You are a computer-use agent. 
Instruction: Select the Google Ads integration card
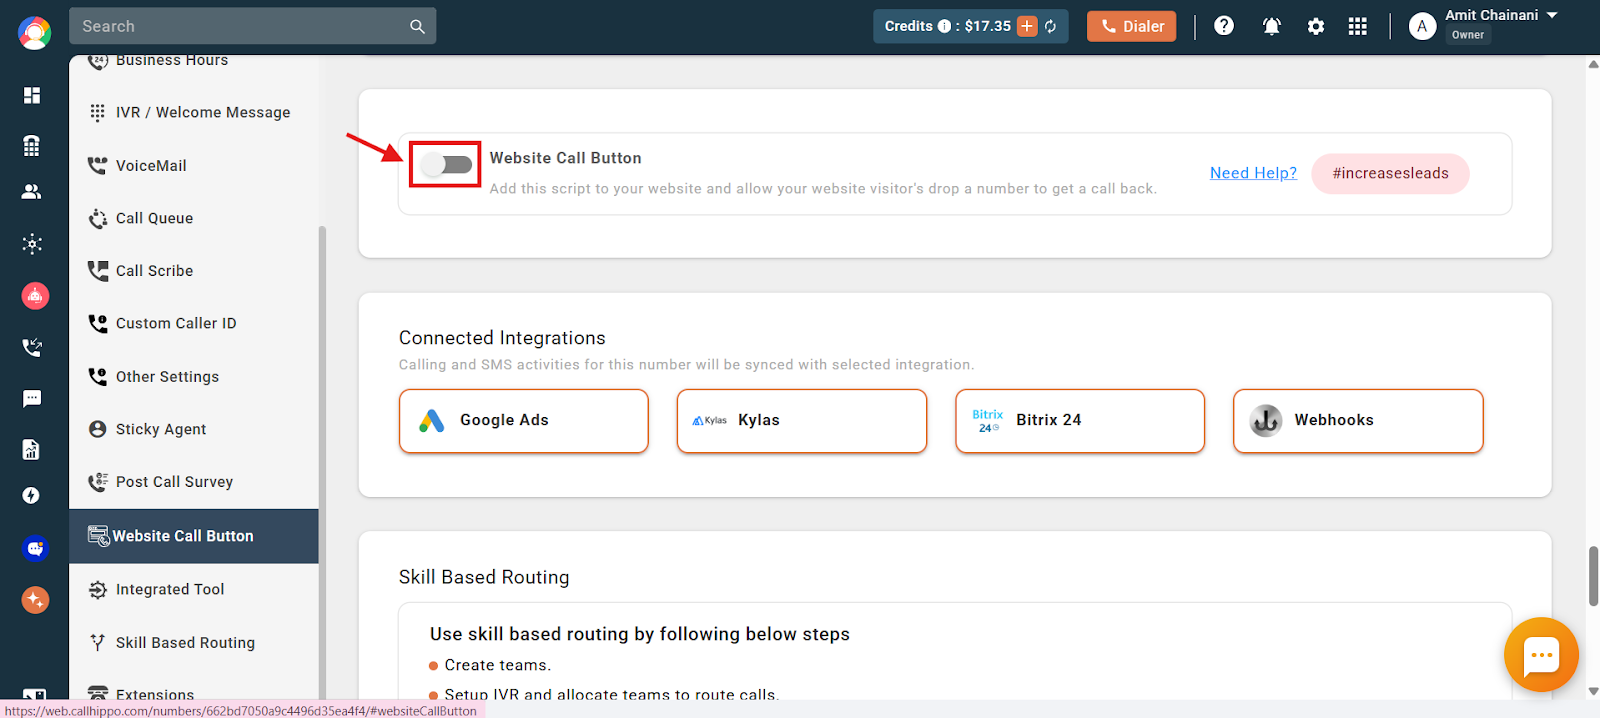(x=524, y=421)
